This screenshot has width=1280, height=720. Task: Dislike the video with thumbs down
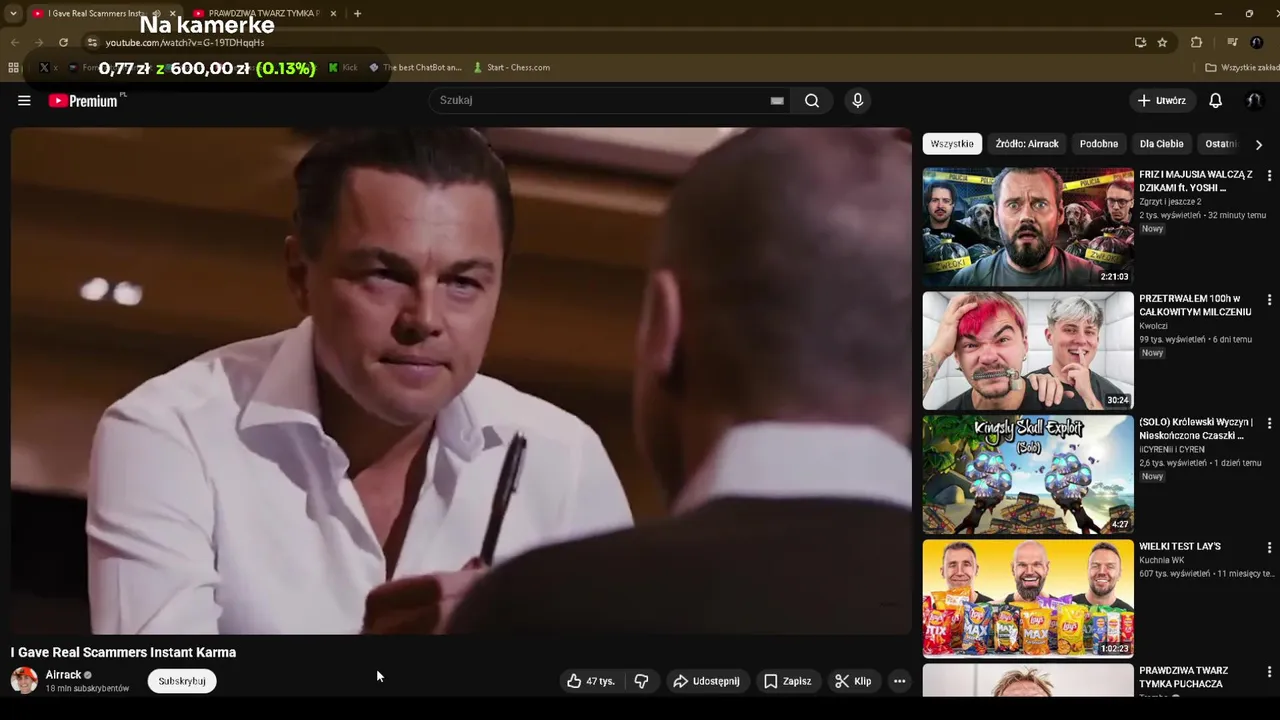(x=641, y=681)
